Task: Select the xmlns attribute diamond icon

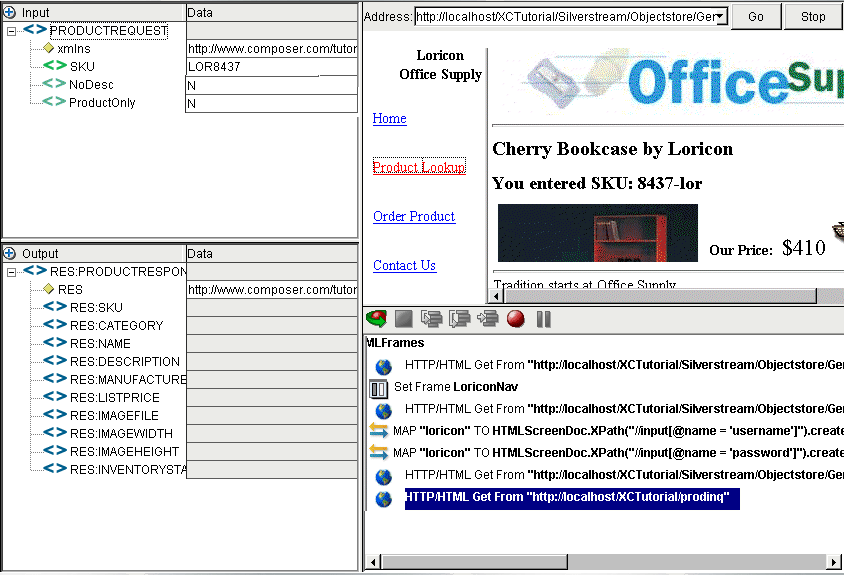Action: 48,48
